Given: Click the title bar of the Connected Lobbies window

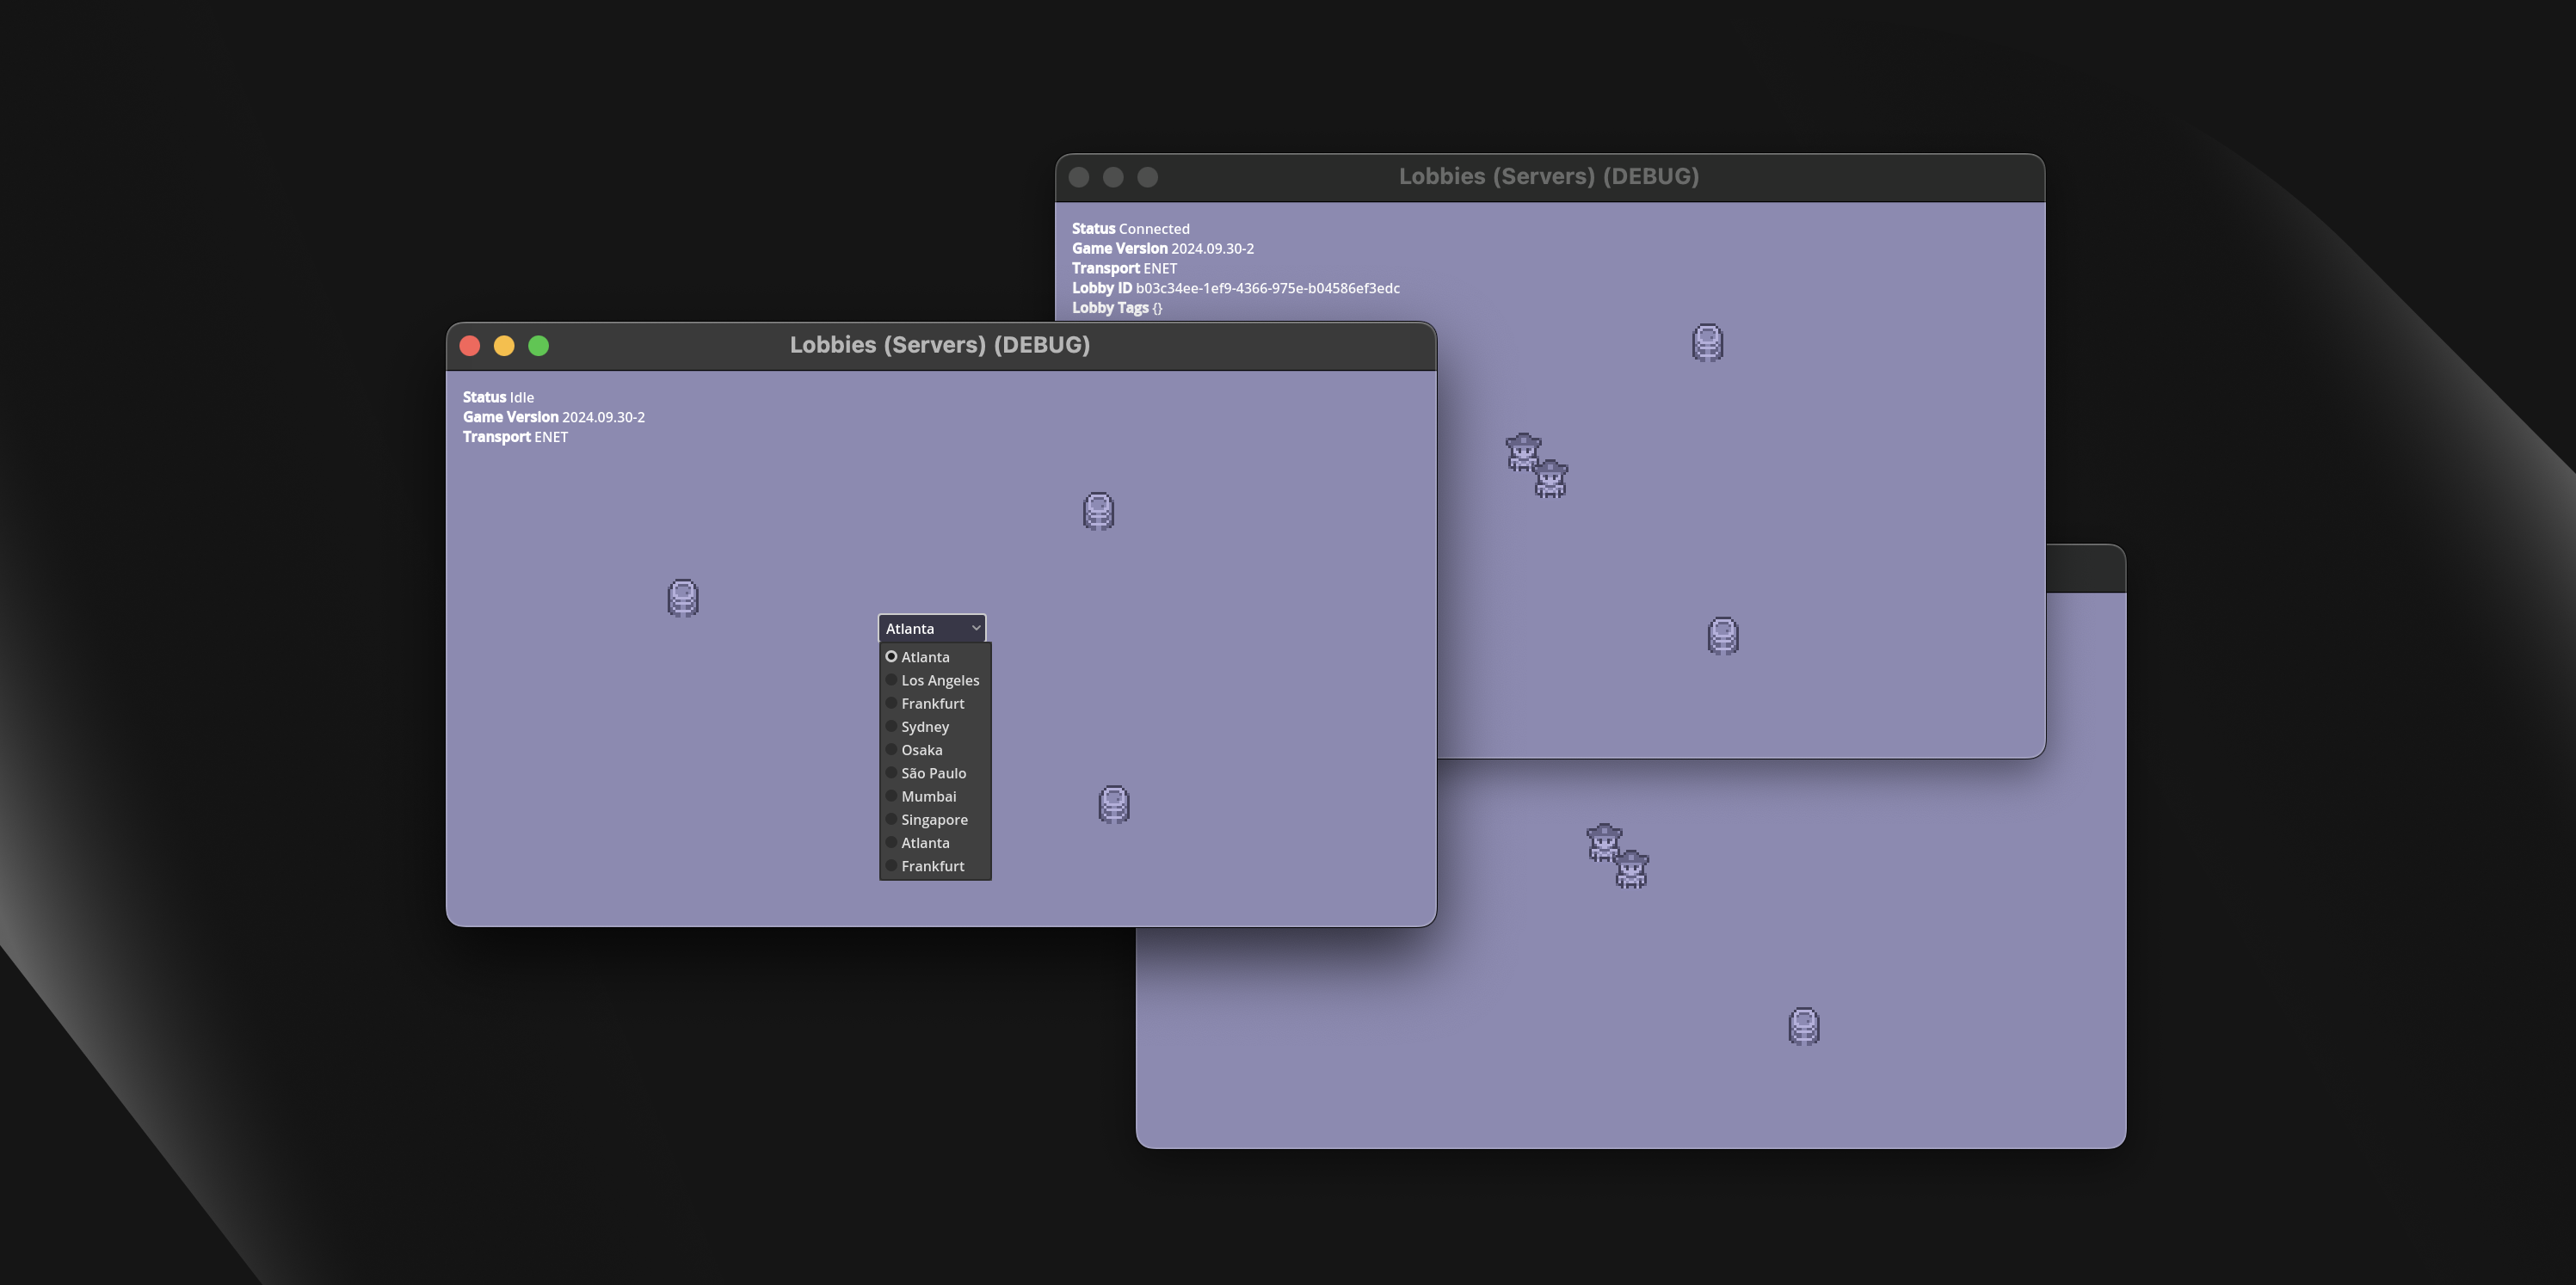Looking at the screenshot, I should [1548, 177].
